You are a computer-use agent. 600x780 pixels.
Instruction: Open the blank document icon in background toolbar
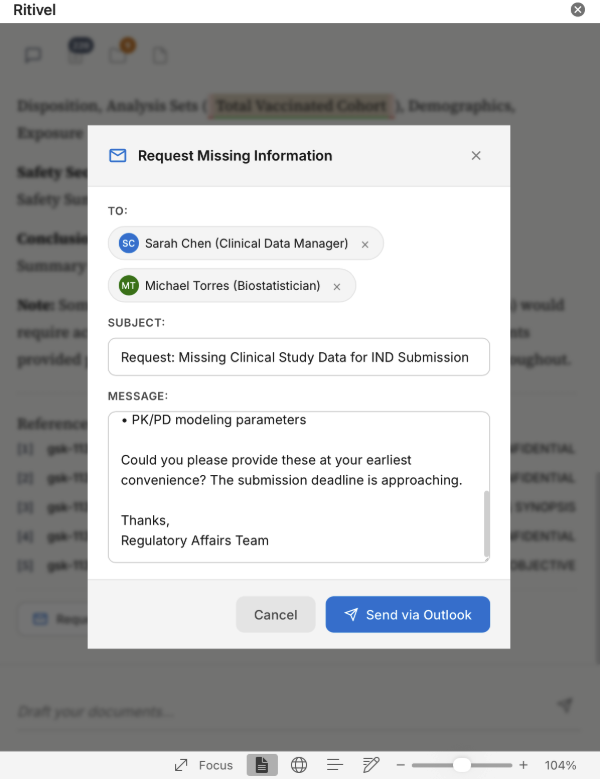(160, 55)
